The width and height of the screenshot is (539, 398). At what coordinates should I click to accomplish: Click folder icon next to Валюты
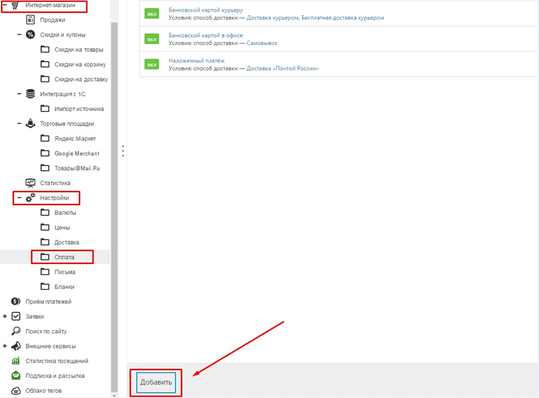(45, 212)
